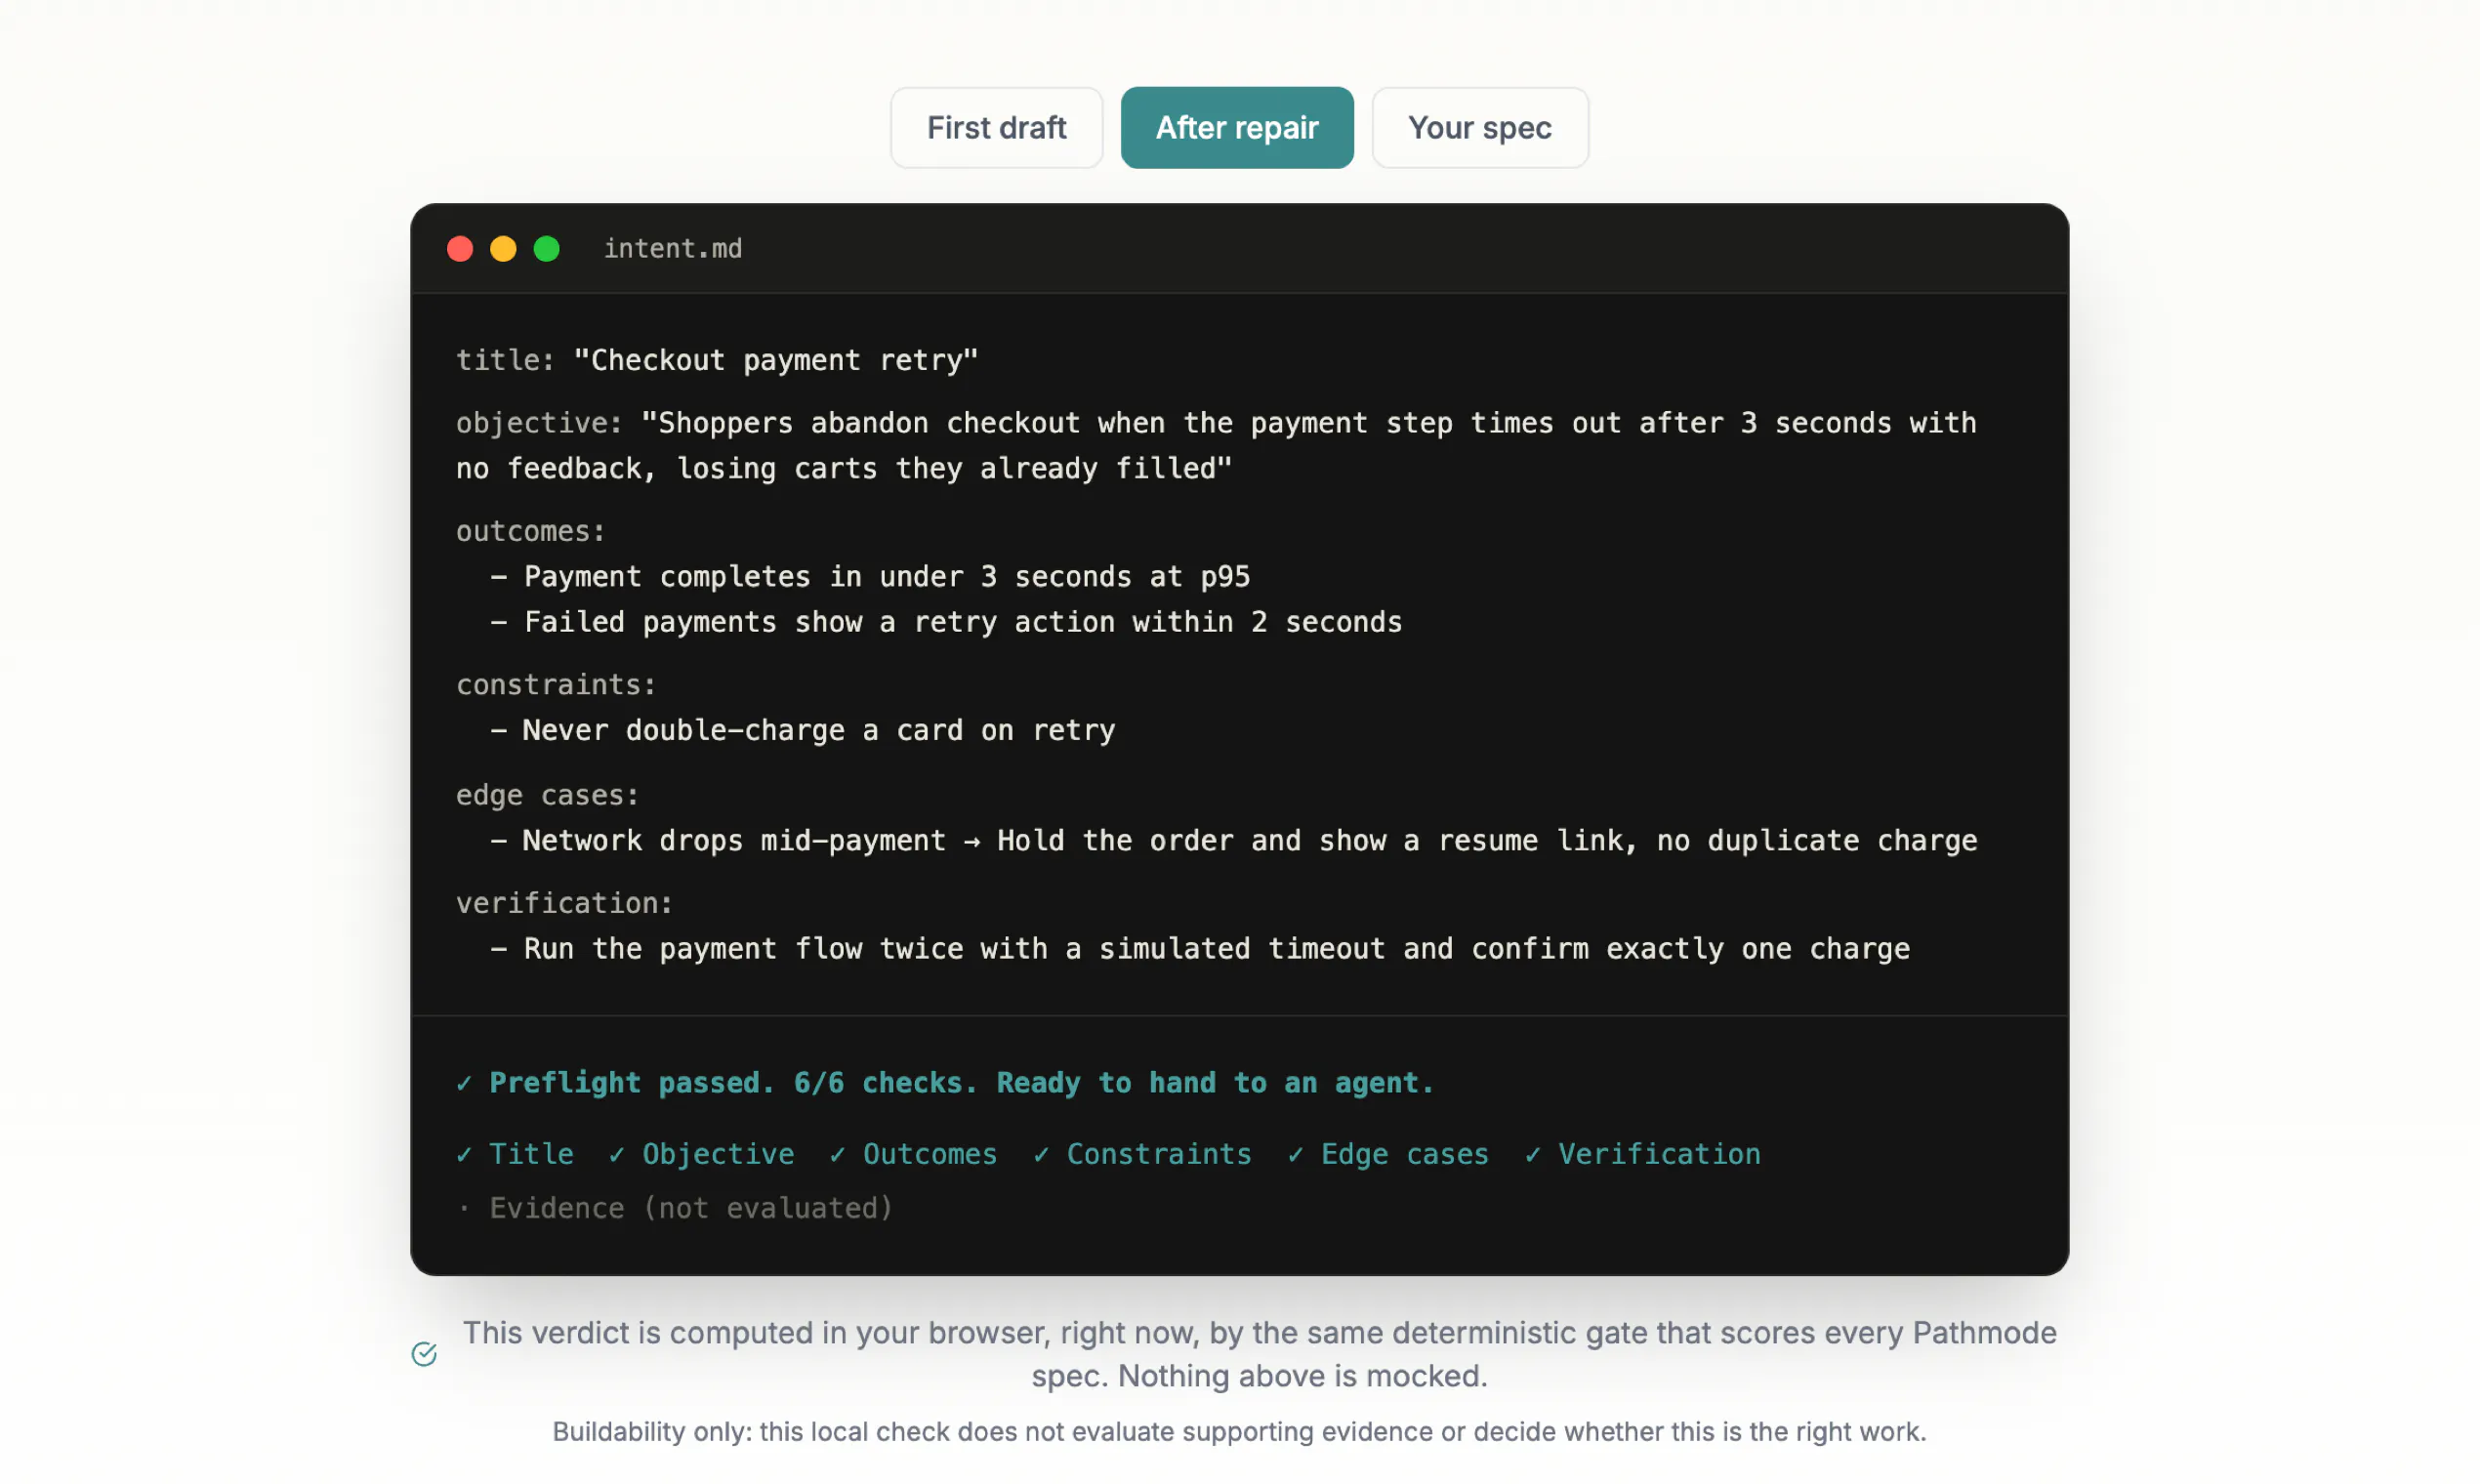Click the objective text about shoppers abandoning checkout

click(x=1216, y=445)
